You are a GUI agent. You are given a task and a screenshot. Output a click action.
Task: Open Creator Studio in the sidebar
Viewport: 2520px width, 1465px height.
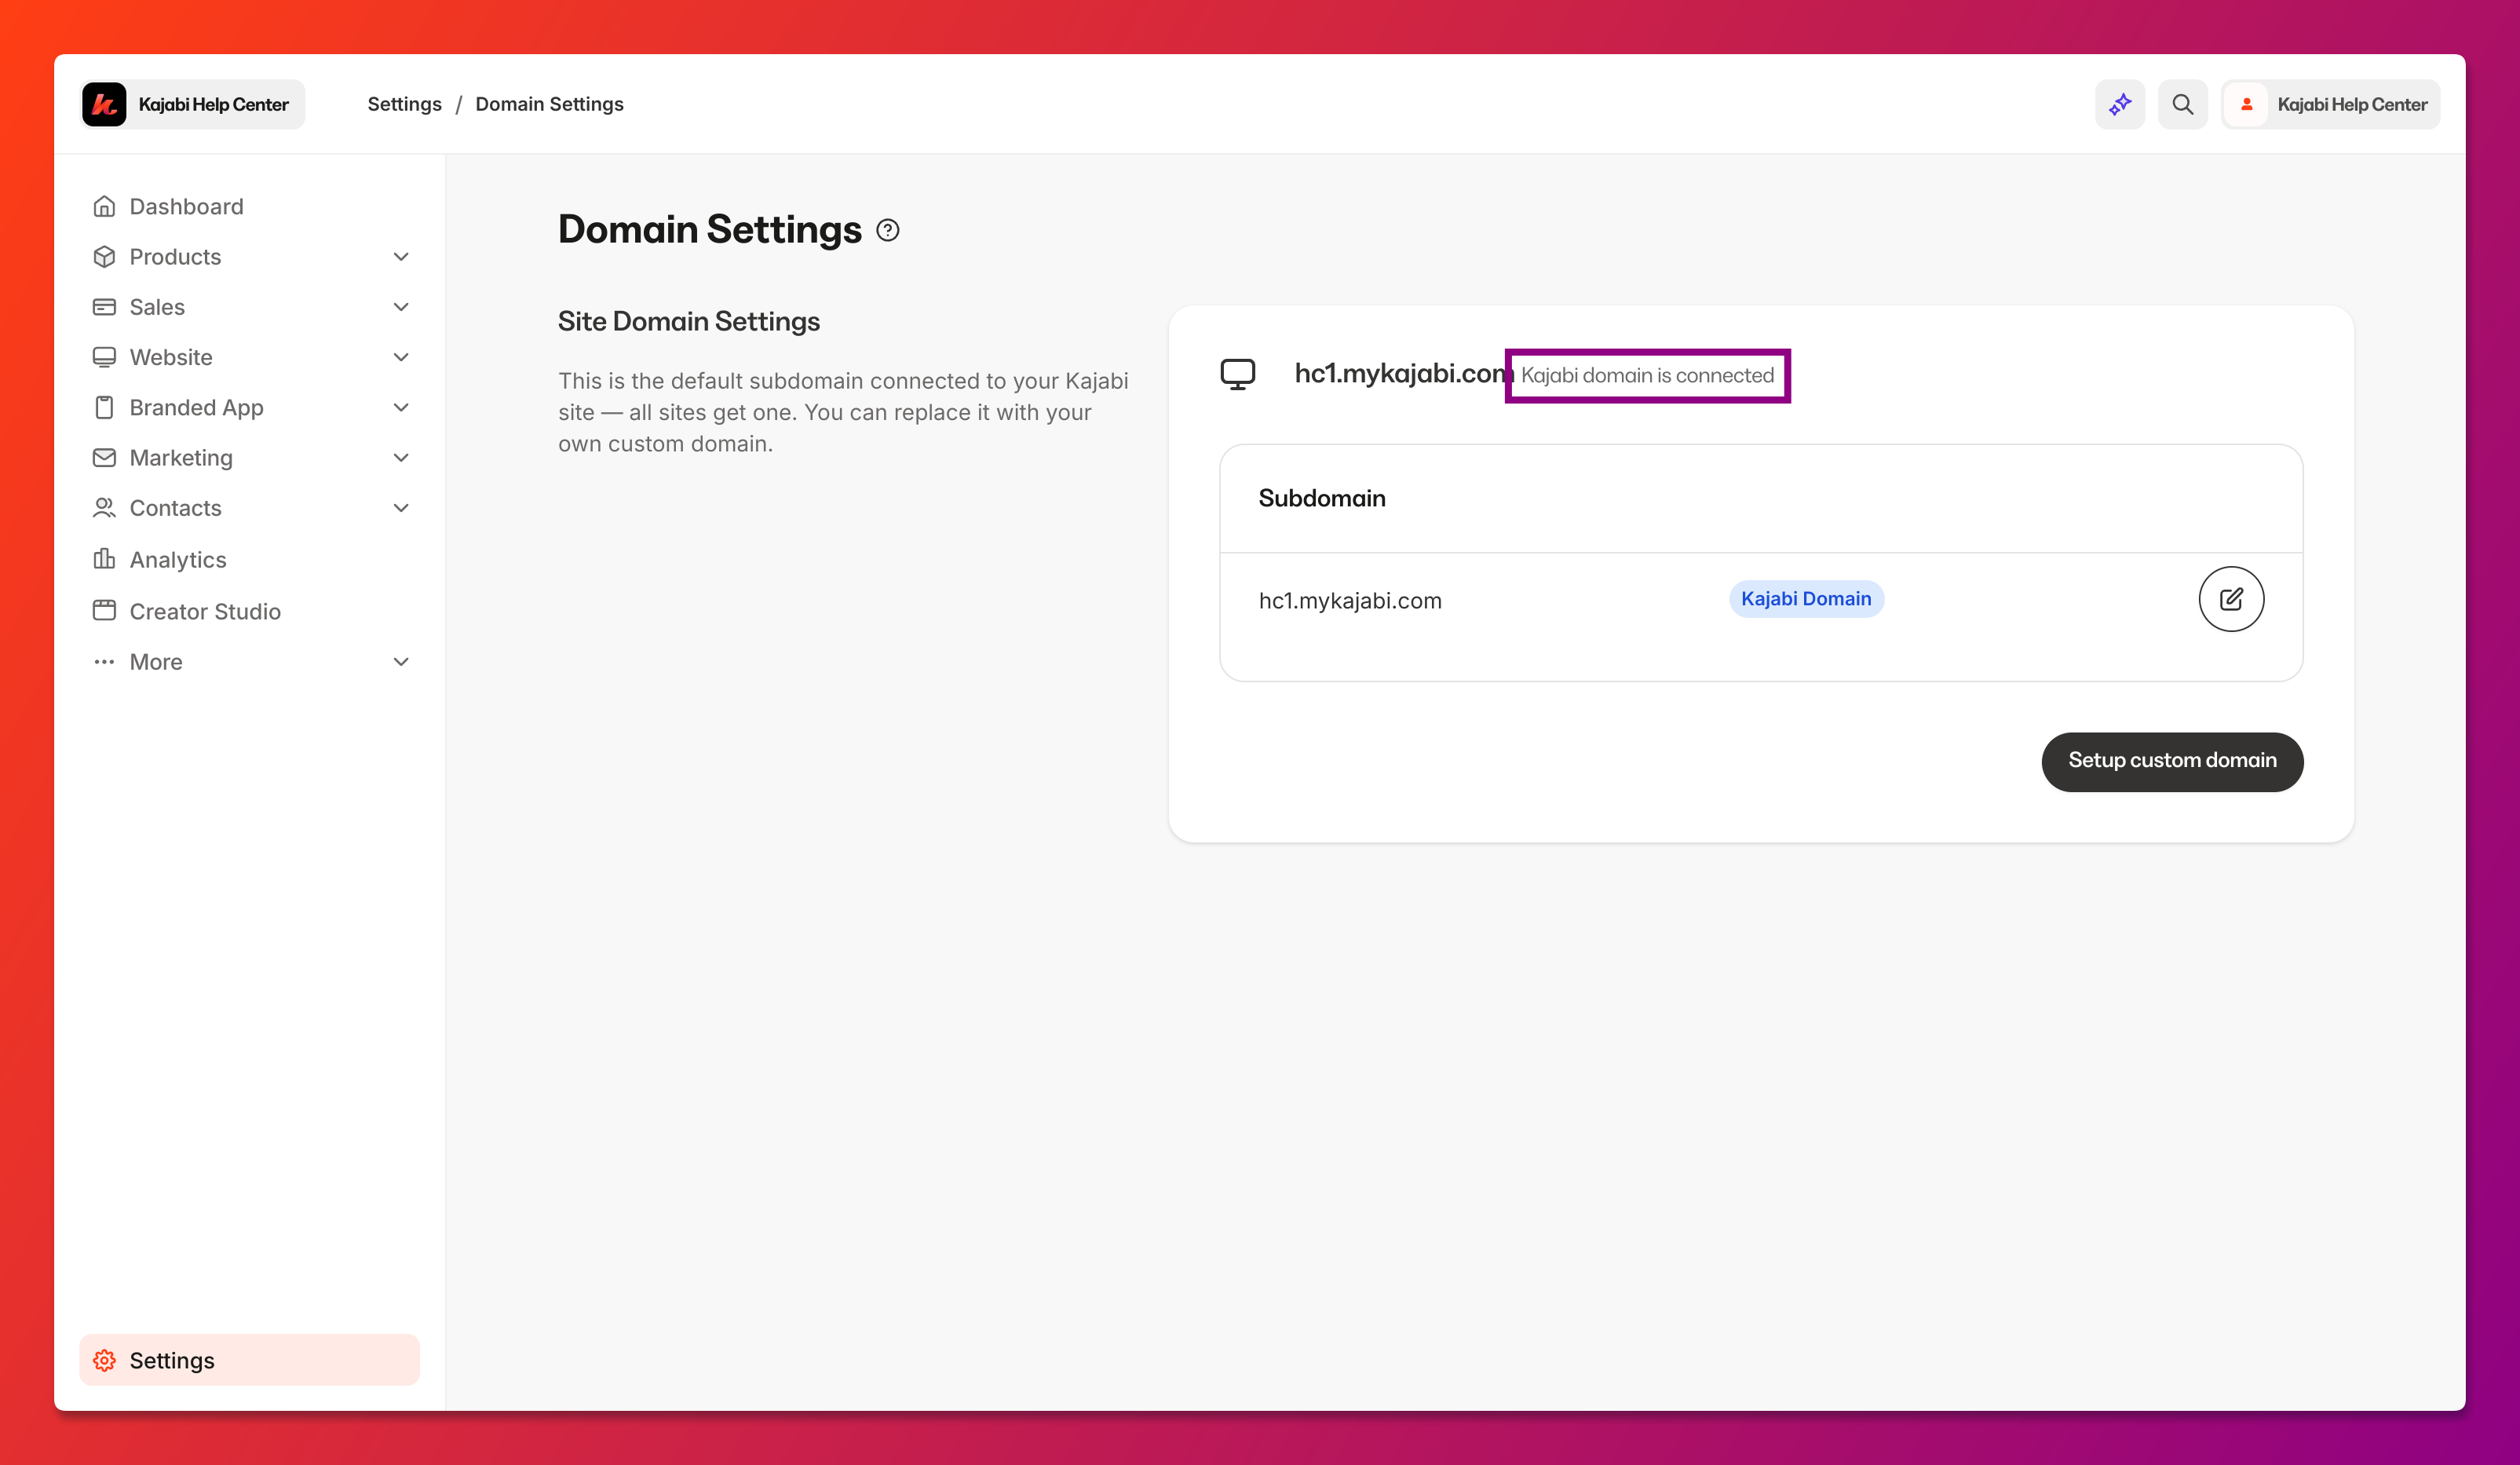point(250,611)
